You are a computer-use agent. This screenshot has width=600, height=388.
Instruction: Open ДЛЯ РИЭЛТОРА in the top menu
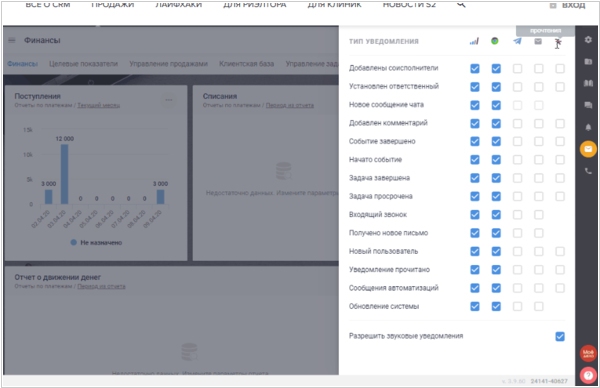pyautogui.click(x=255, y=5)
